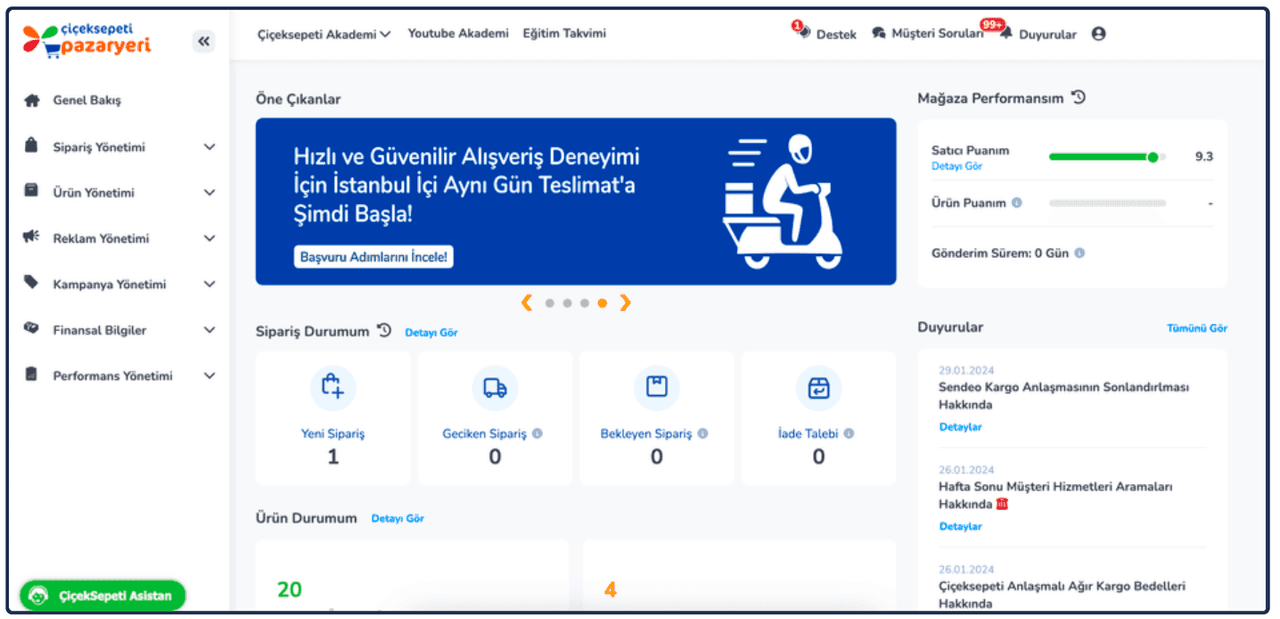
Task: Click the Reklam Yönetimi megaphone icon
Action: 32,238
